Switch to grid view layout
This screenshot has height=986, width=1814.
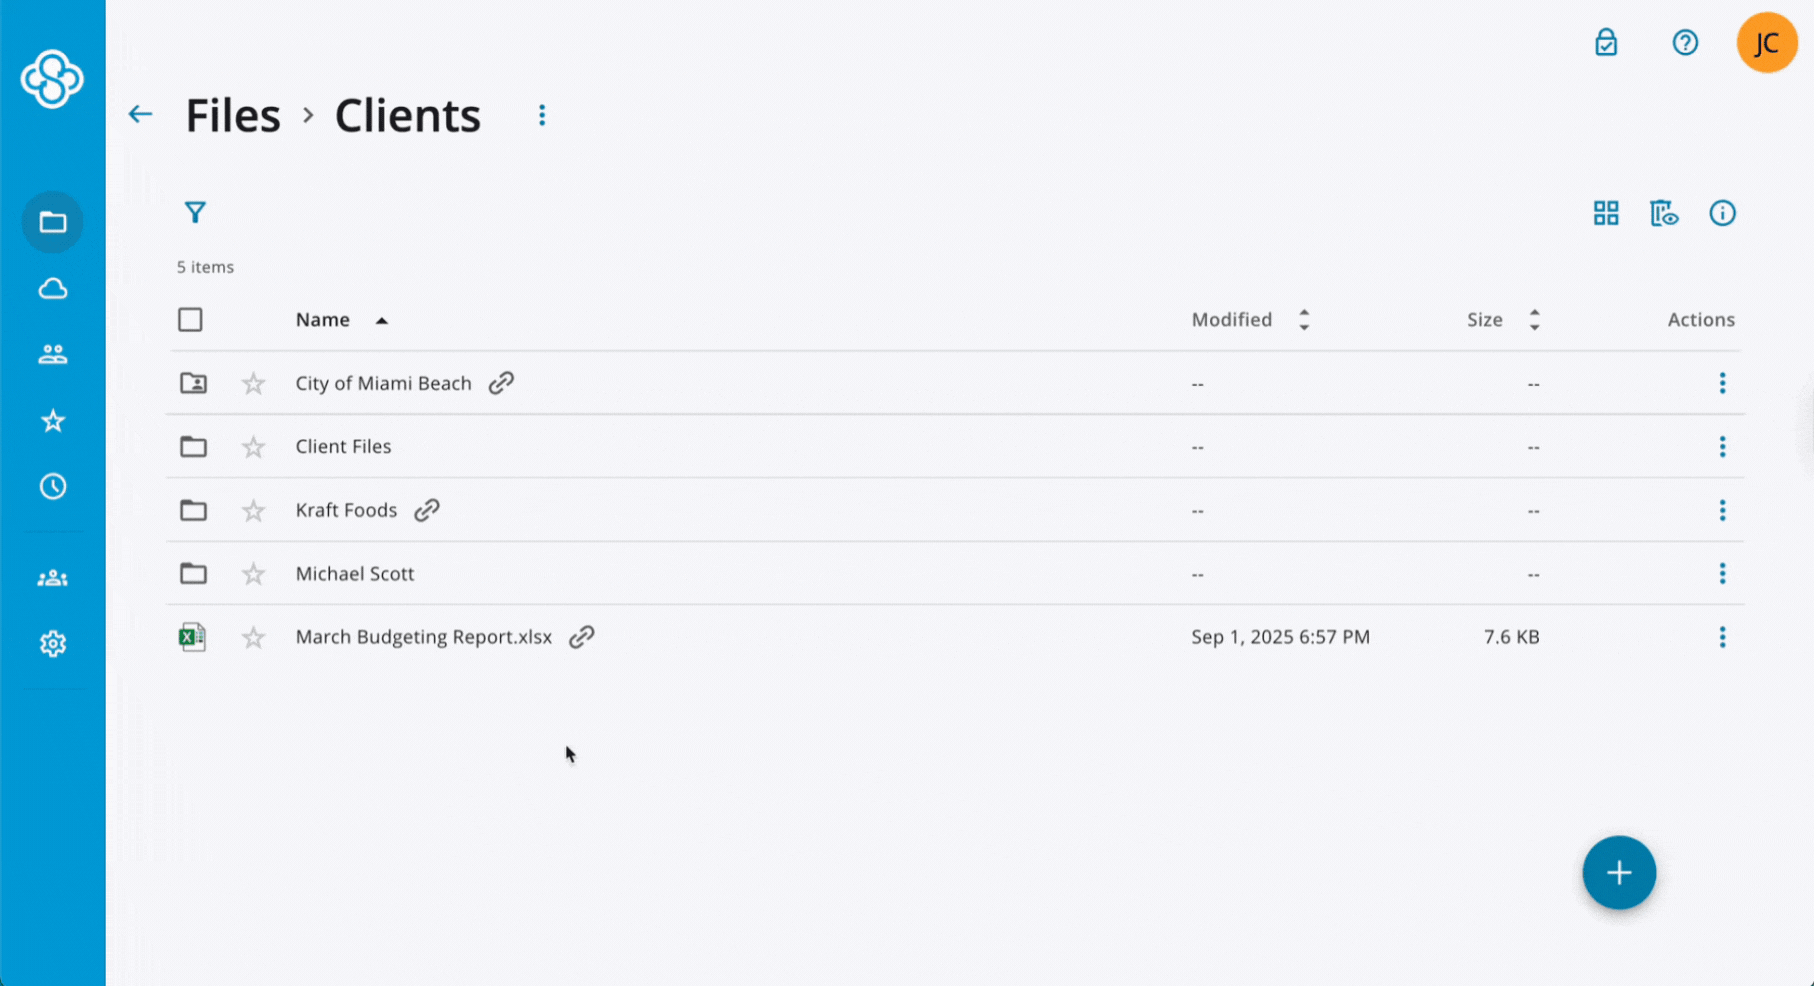click(x=1606, y=213)
